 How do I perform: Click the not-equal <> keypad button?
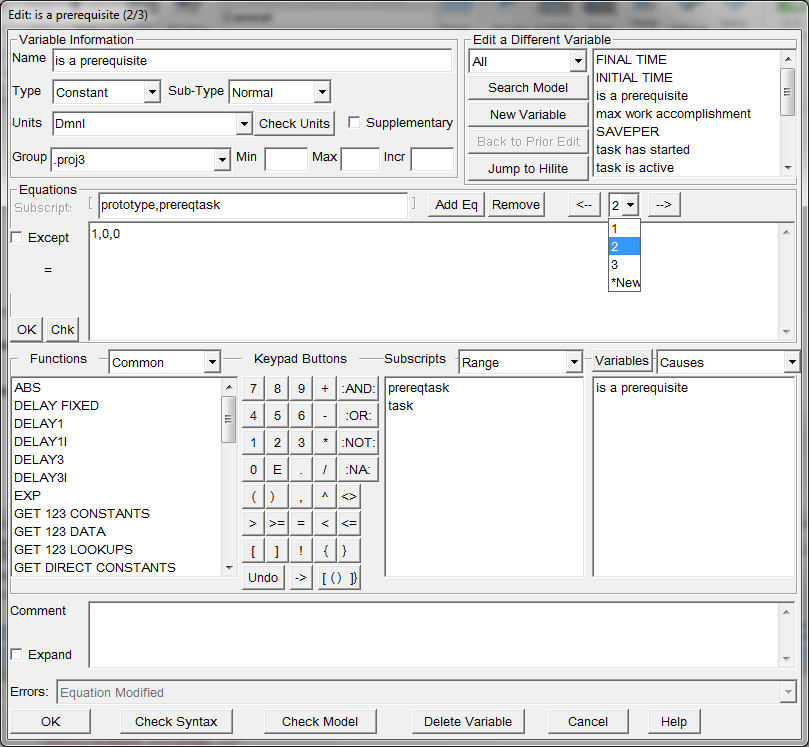[349, 496]
